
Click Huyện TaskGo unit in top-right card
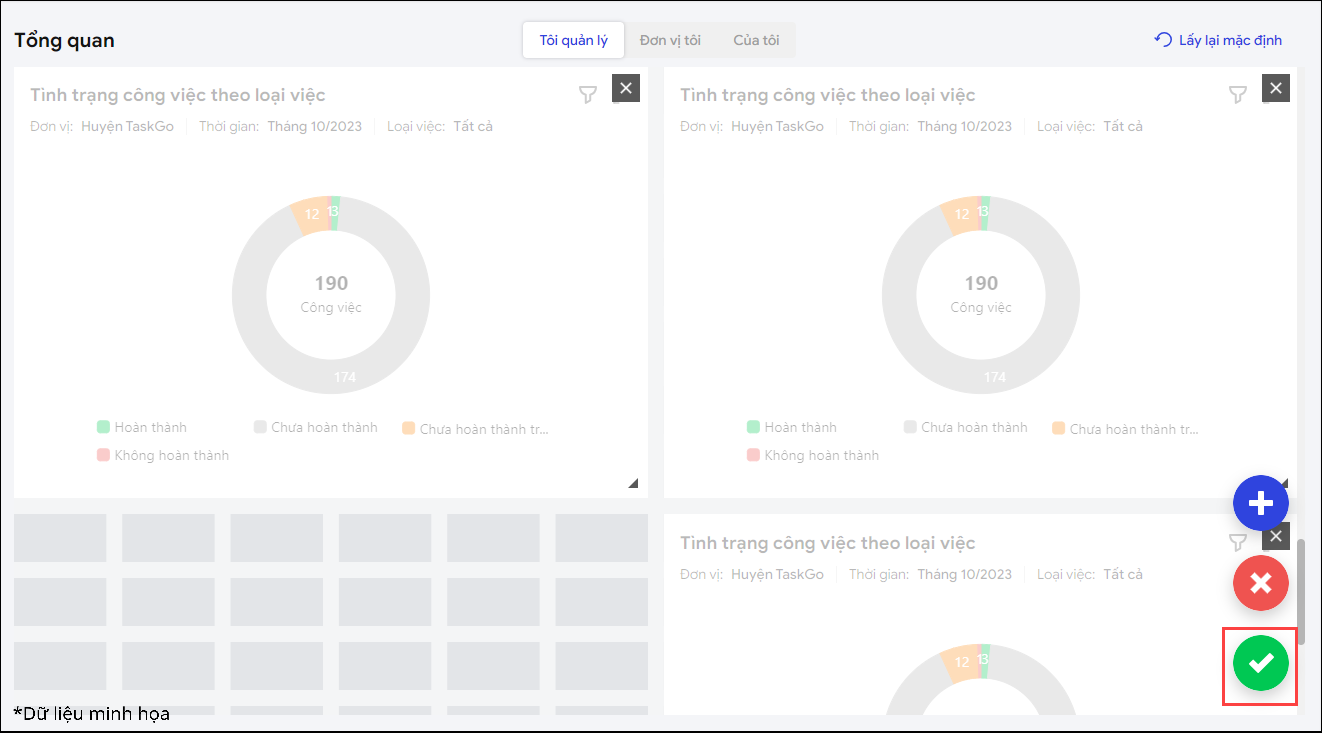pos(777,126)
